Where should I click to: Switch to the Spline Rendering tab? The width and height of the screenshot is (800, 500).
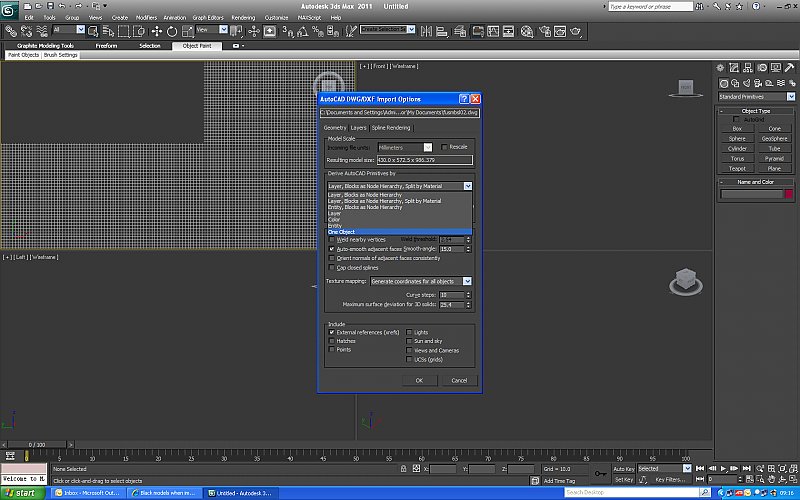pyautogui.click(x=391, y=128)
